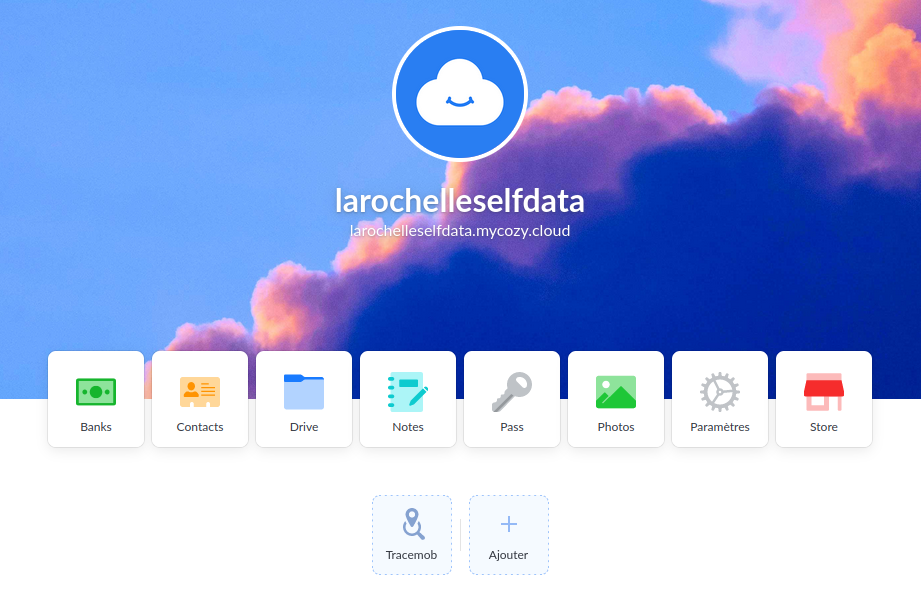The image size is (921, 600).
Task: Launch the Drive folder app
Action: point(304,399)
